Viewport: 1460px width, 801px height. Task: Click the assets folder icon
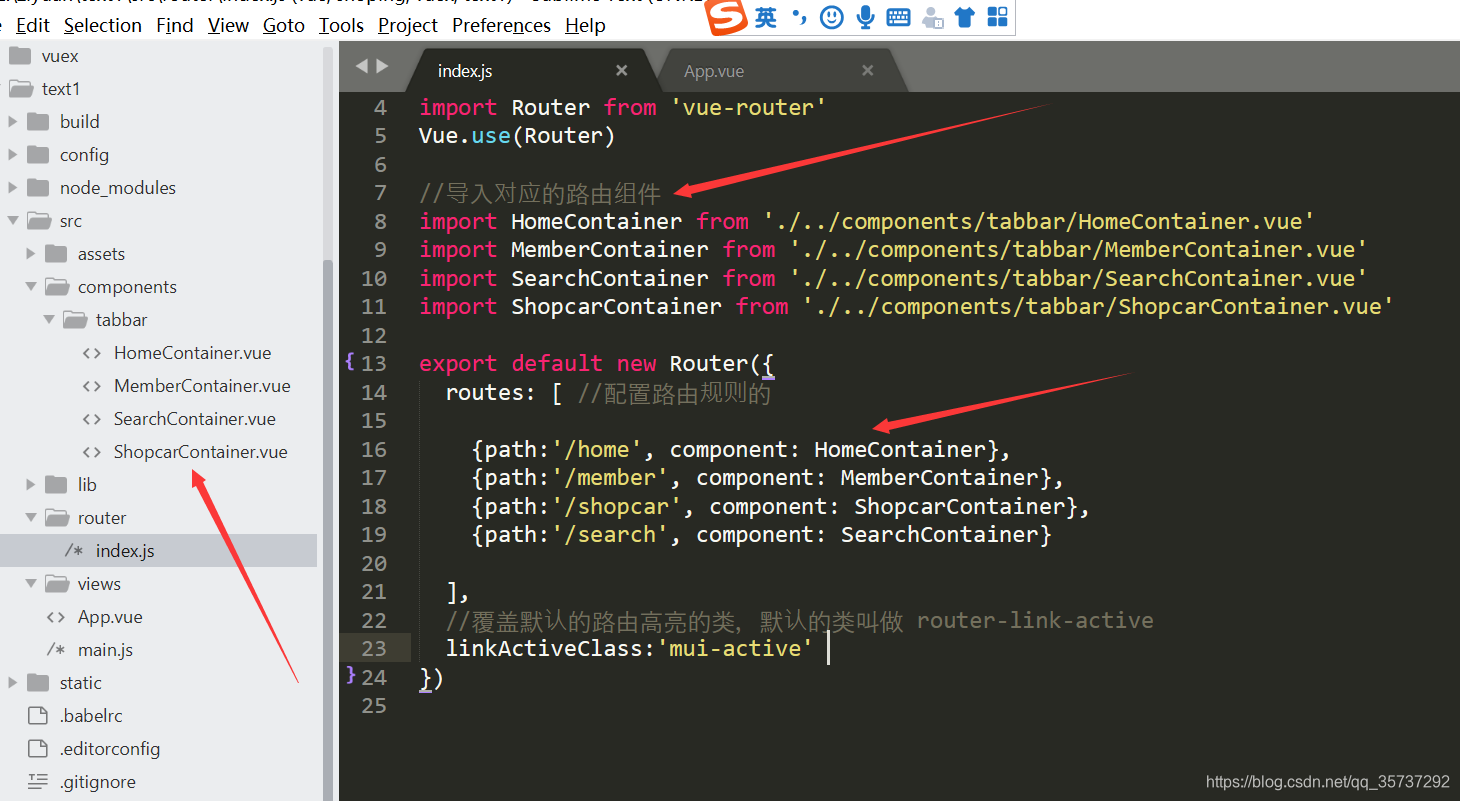[57, 254]
